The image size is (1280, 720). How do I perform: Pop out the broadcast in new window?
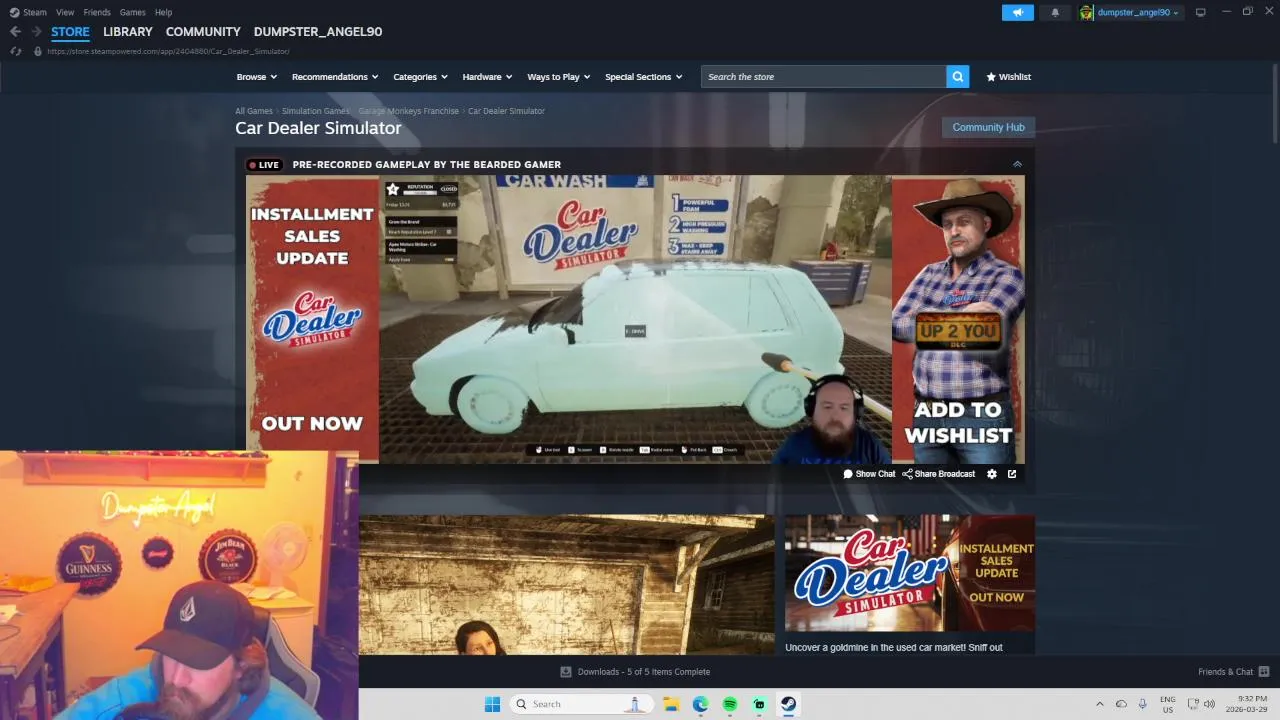1012,474
